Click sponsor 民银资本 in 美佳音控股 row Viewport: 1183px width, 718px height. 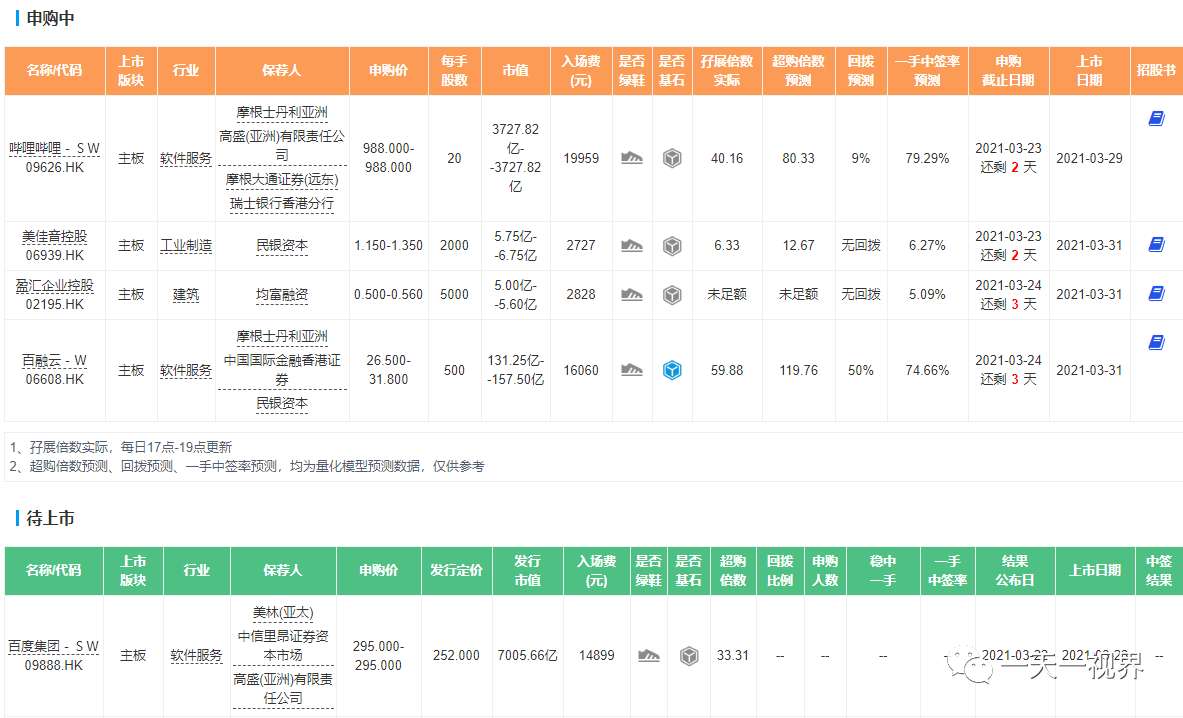(282, 246)
